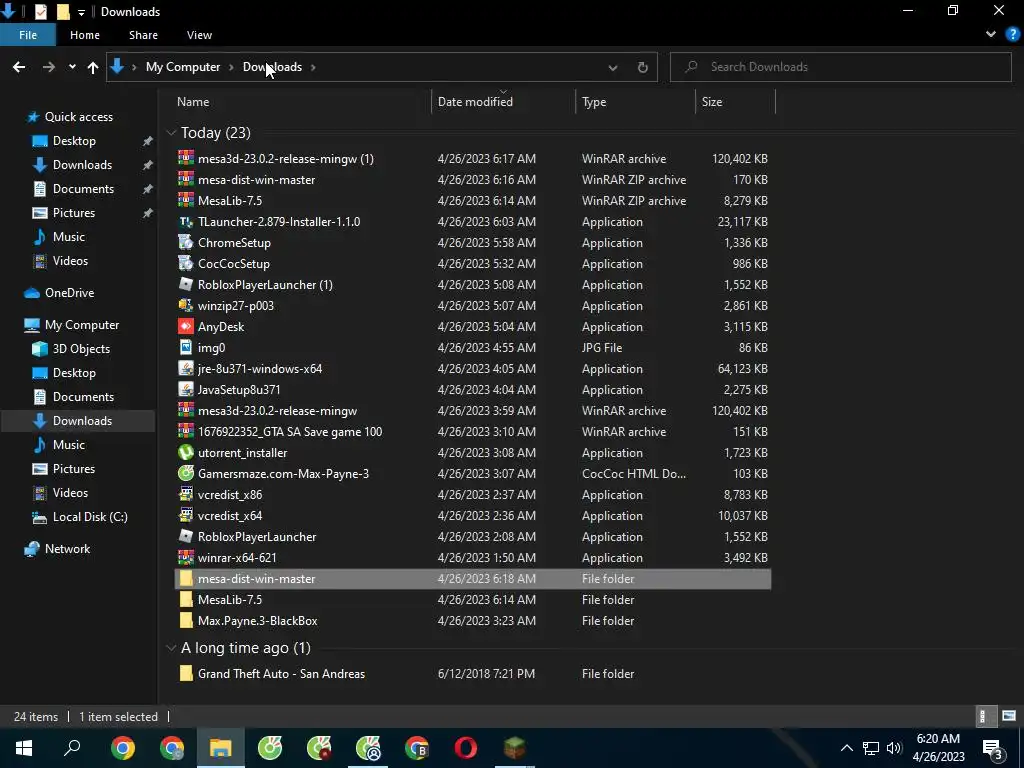
Task: Select the img0 JPG file icon
Action: click(186, 347)
